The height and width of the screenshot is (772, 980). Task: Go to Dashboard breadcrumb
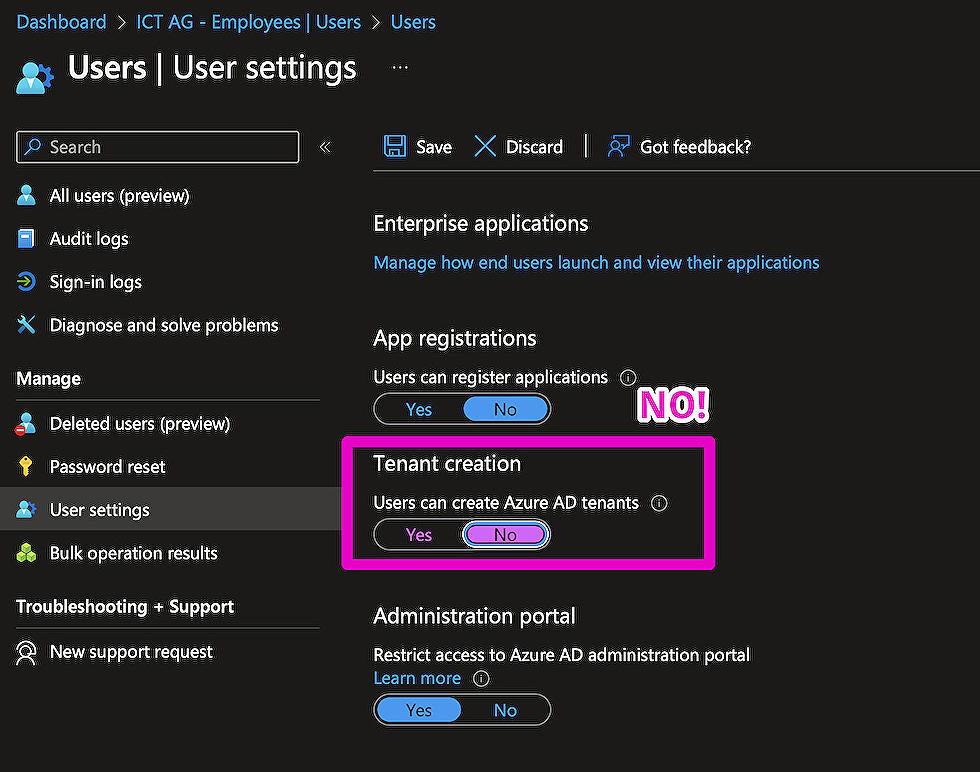click(x=61, y=22)
